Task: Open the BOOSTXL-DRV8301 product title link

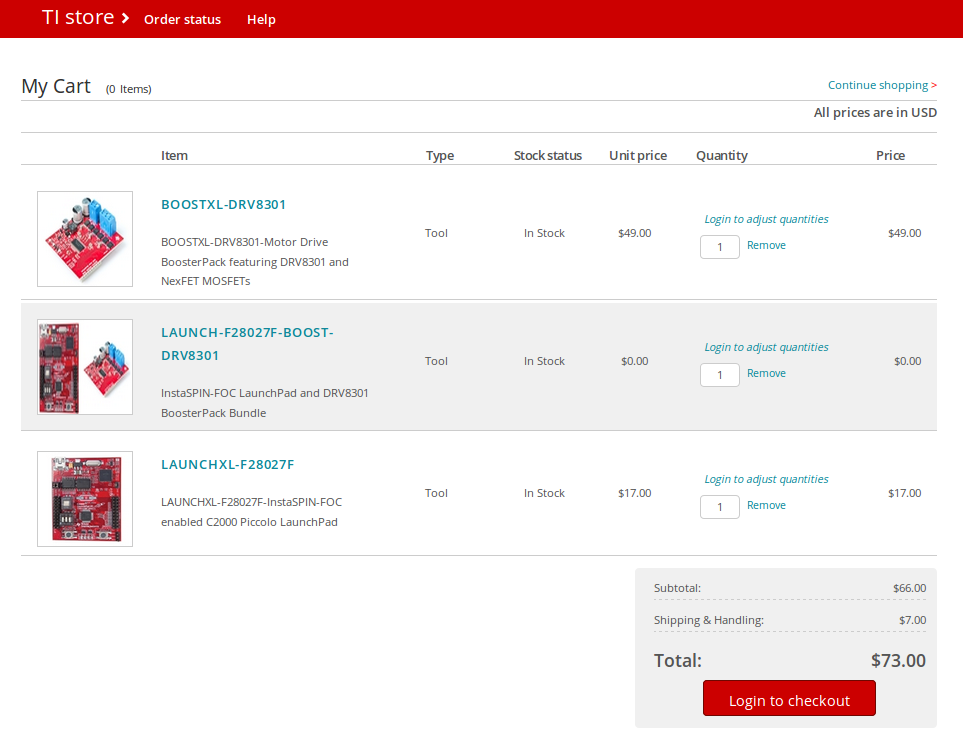Action: 224,205
